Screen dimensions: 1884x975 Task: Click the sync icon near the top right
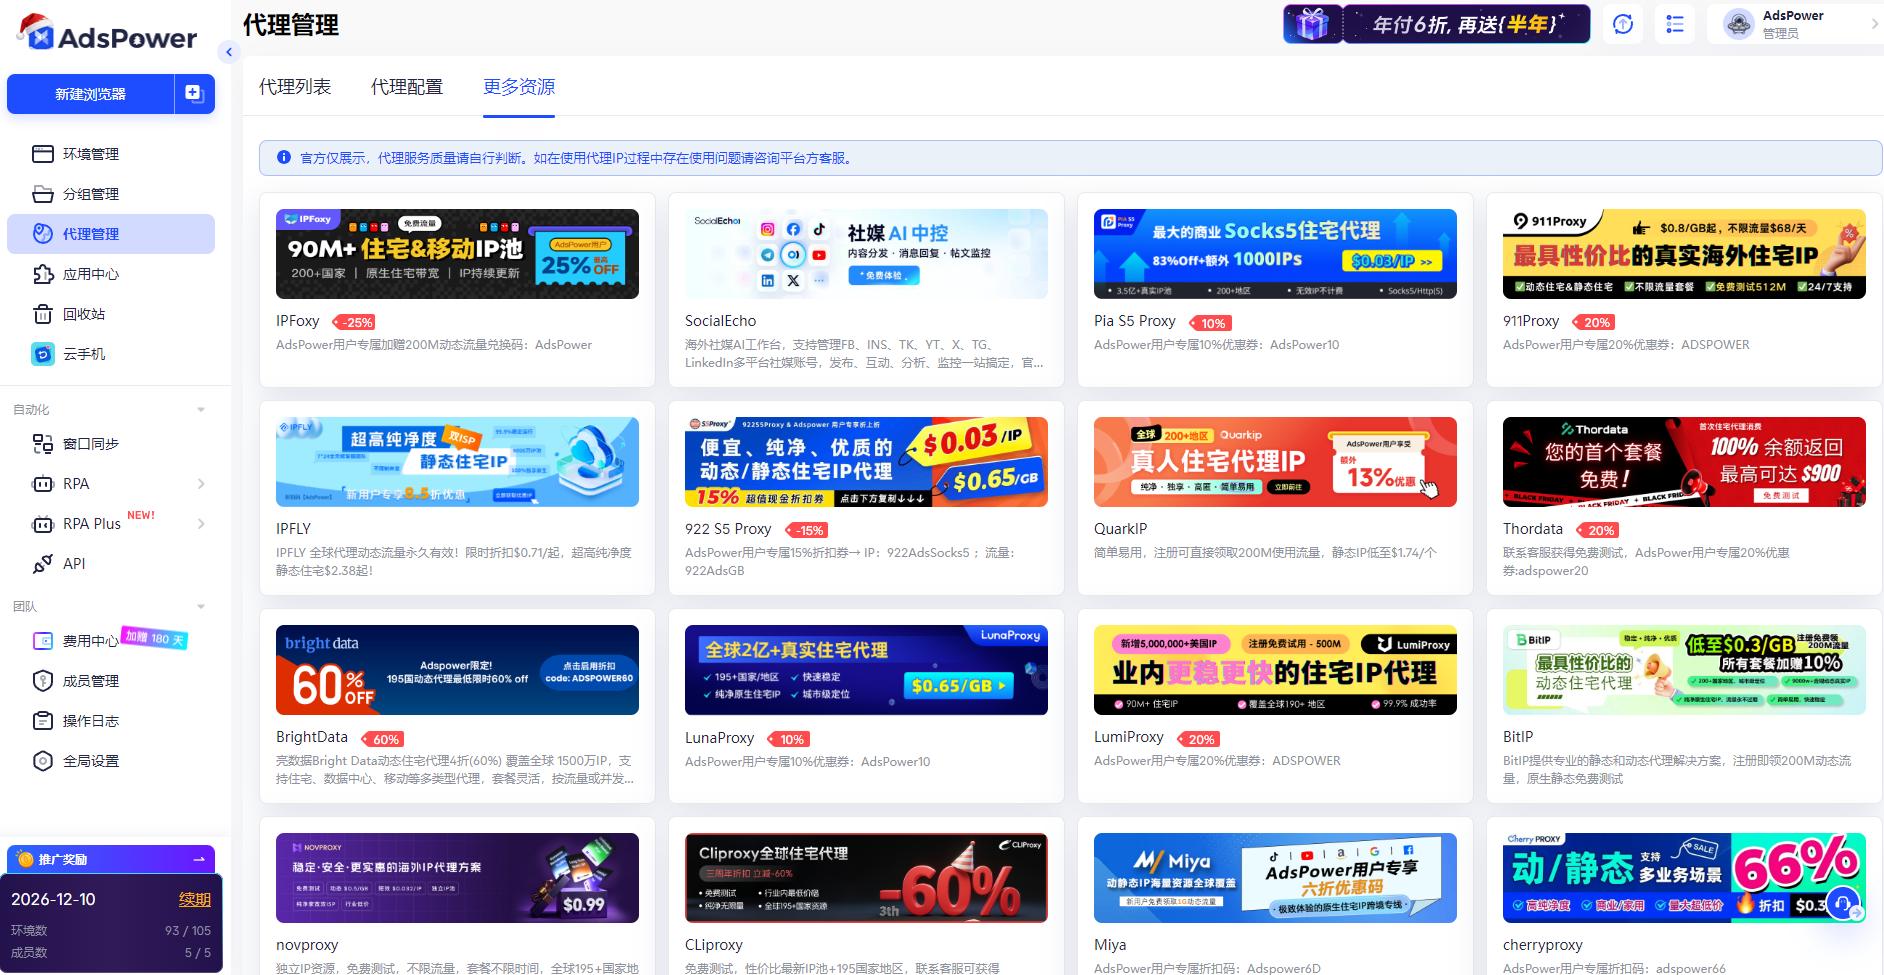click(1622, 23)
